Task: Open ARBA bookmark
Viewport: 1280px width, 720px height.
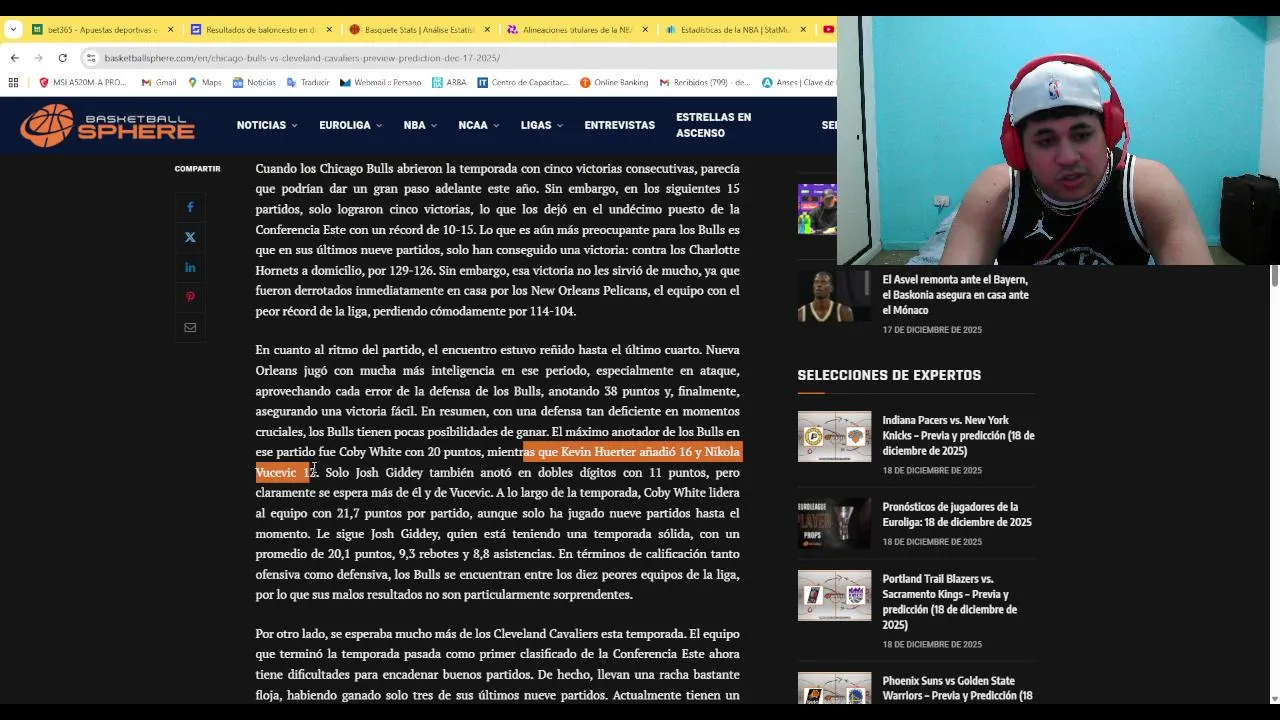Action: click(x=449, y=82)
